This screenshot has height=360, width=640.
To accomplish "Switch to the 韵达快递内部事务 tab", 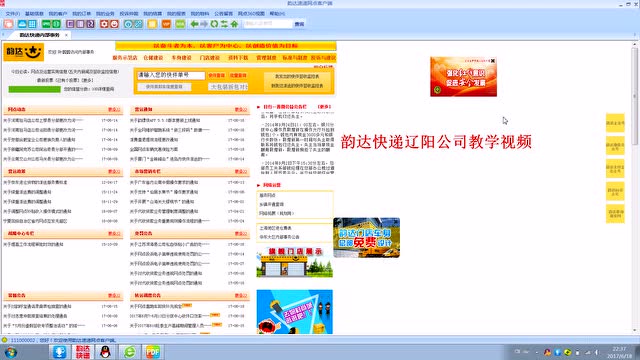I will (40, 35).
